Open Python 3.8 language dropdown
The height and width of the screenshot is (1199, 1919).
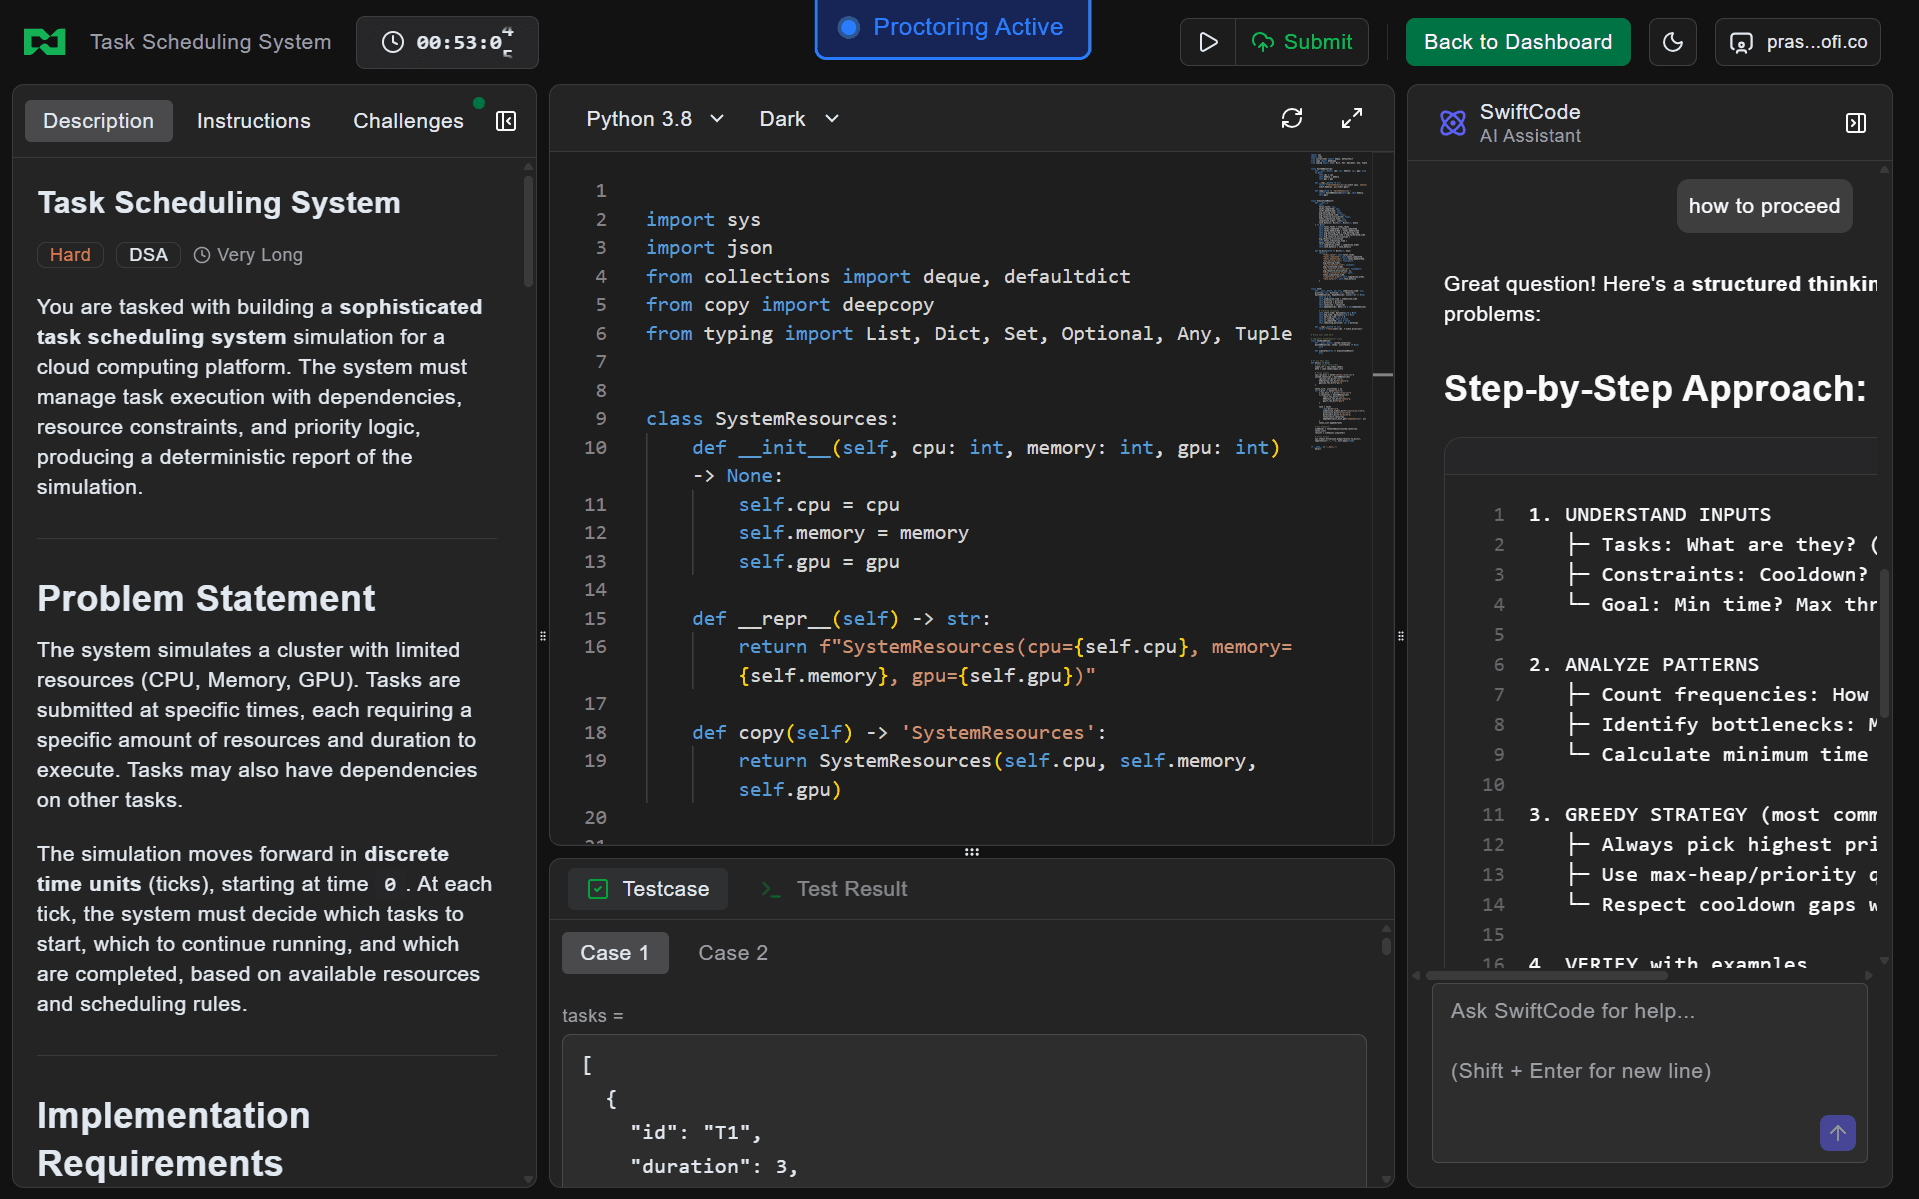(x=654, y=119)
